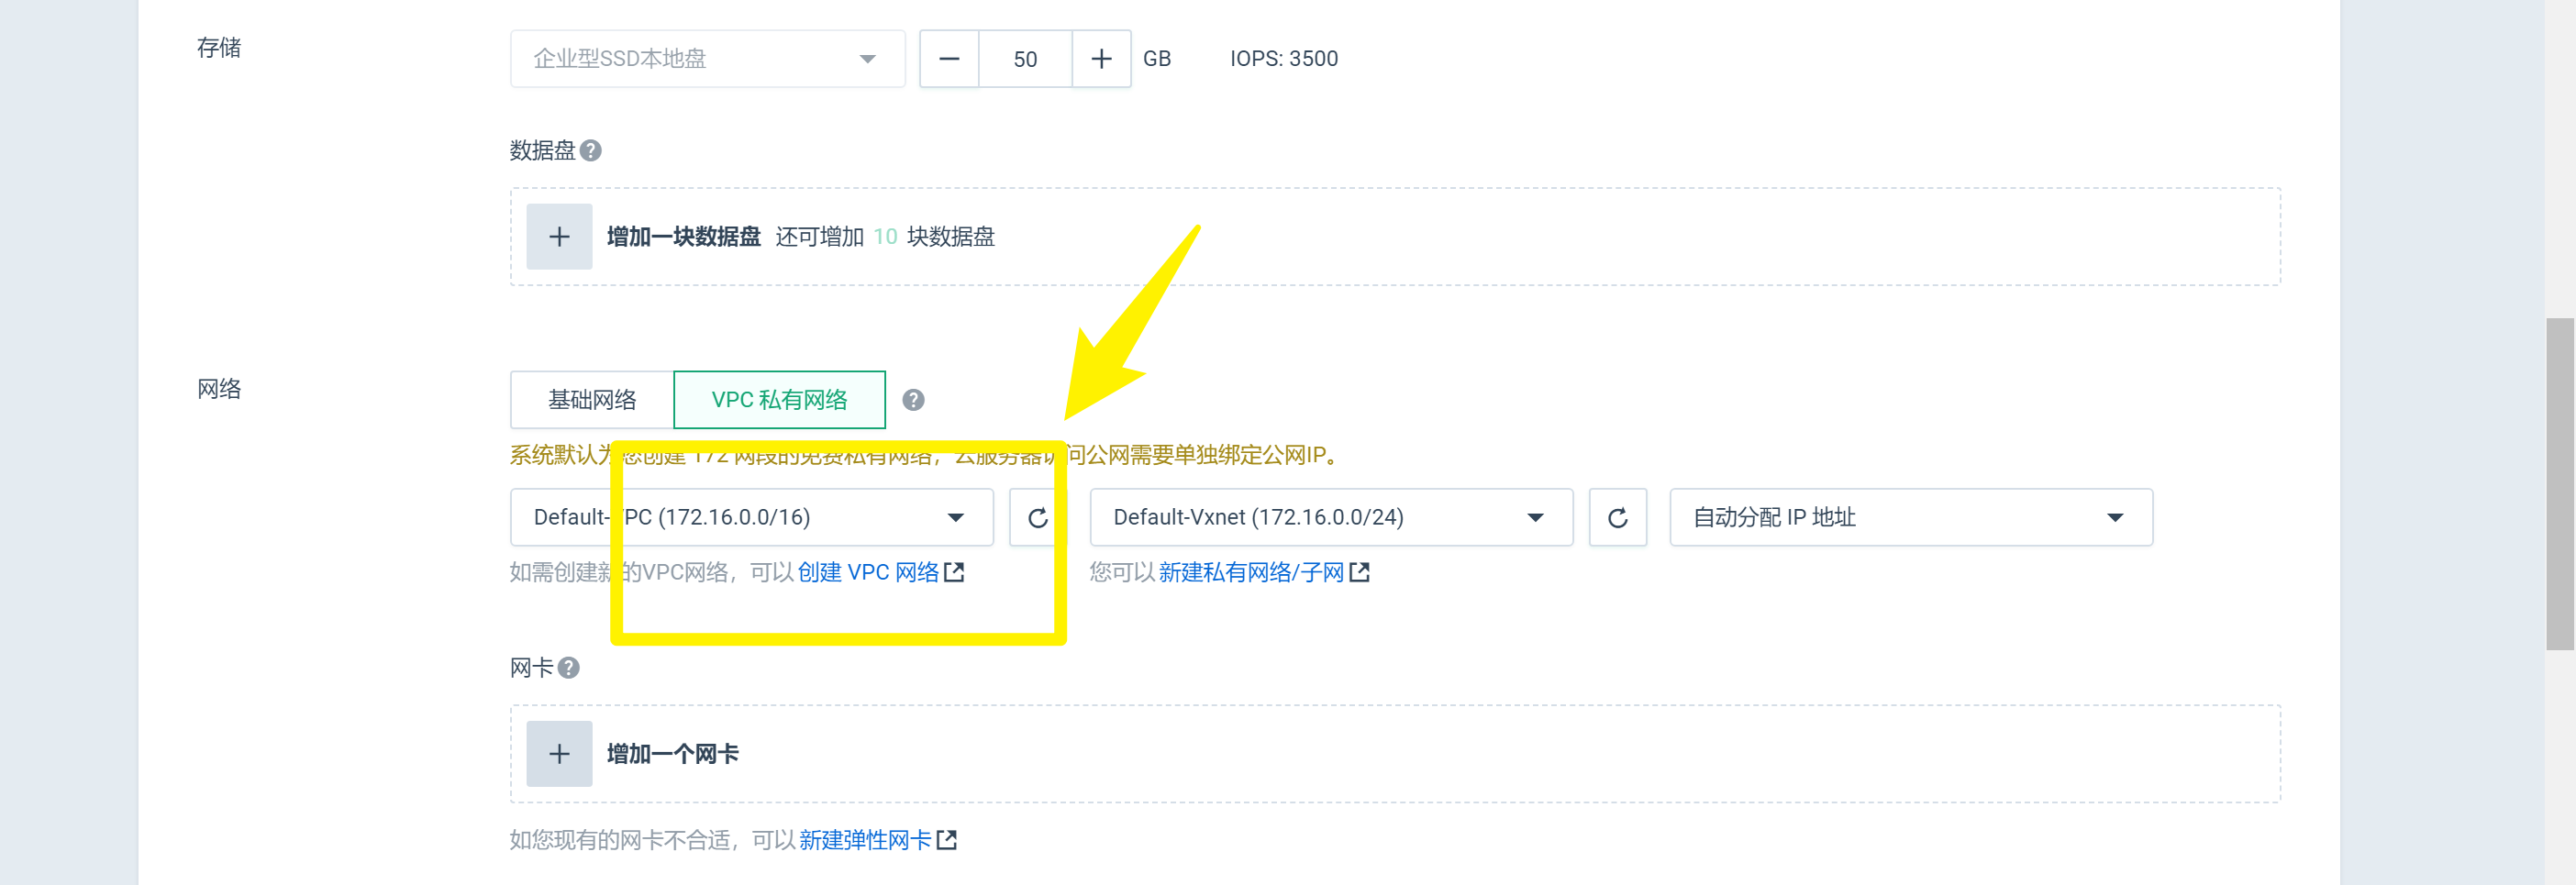Image resolution: width=2576 pixels, height=885 pixels.
Task: Click the yellow 系统默认 VPC notice text
Action: 925,455
